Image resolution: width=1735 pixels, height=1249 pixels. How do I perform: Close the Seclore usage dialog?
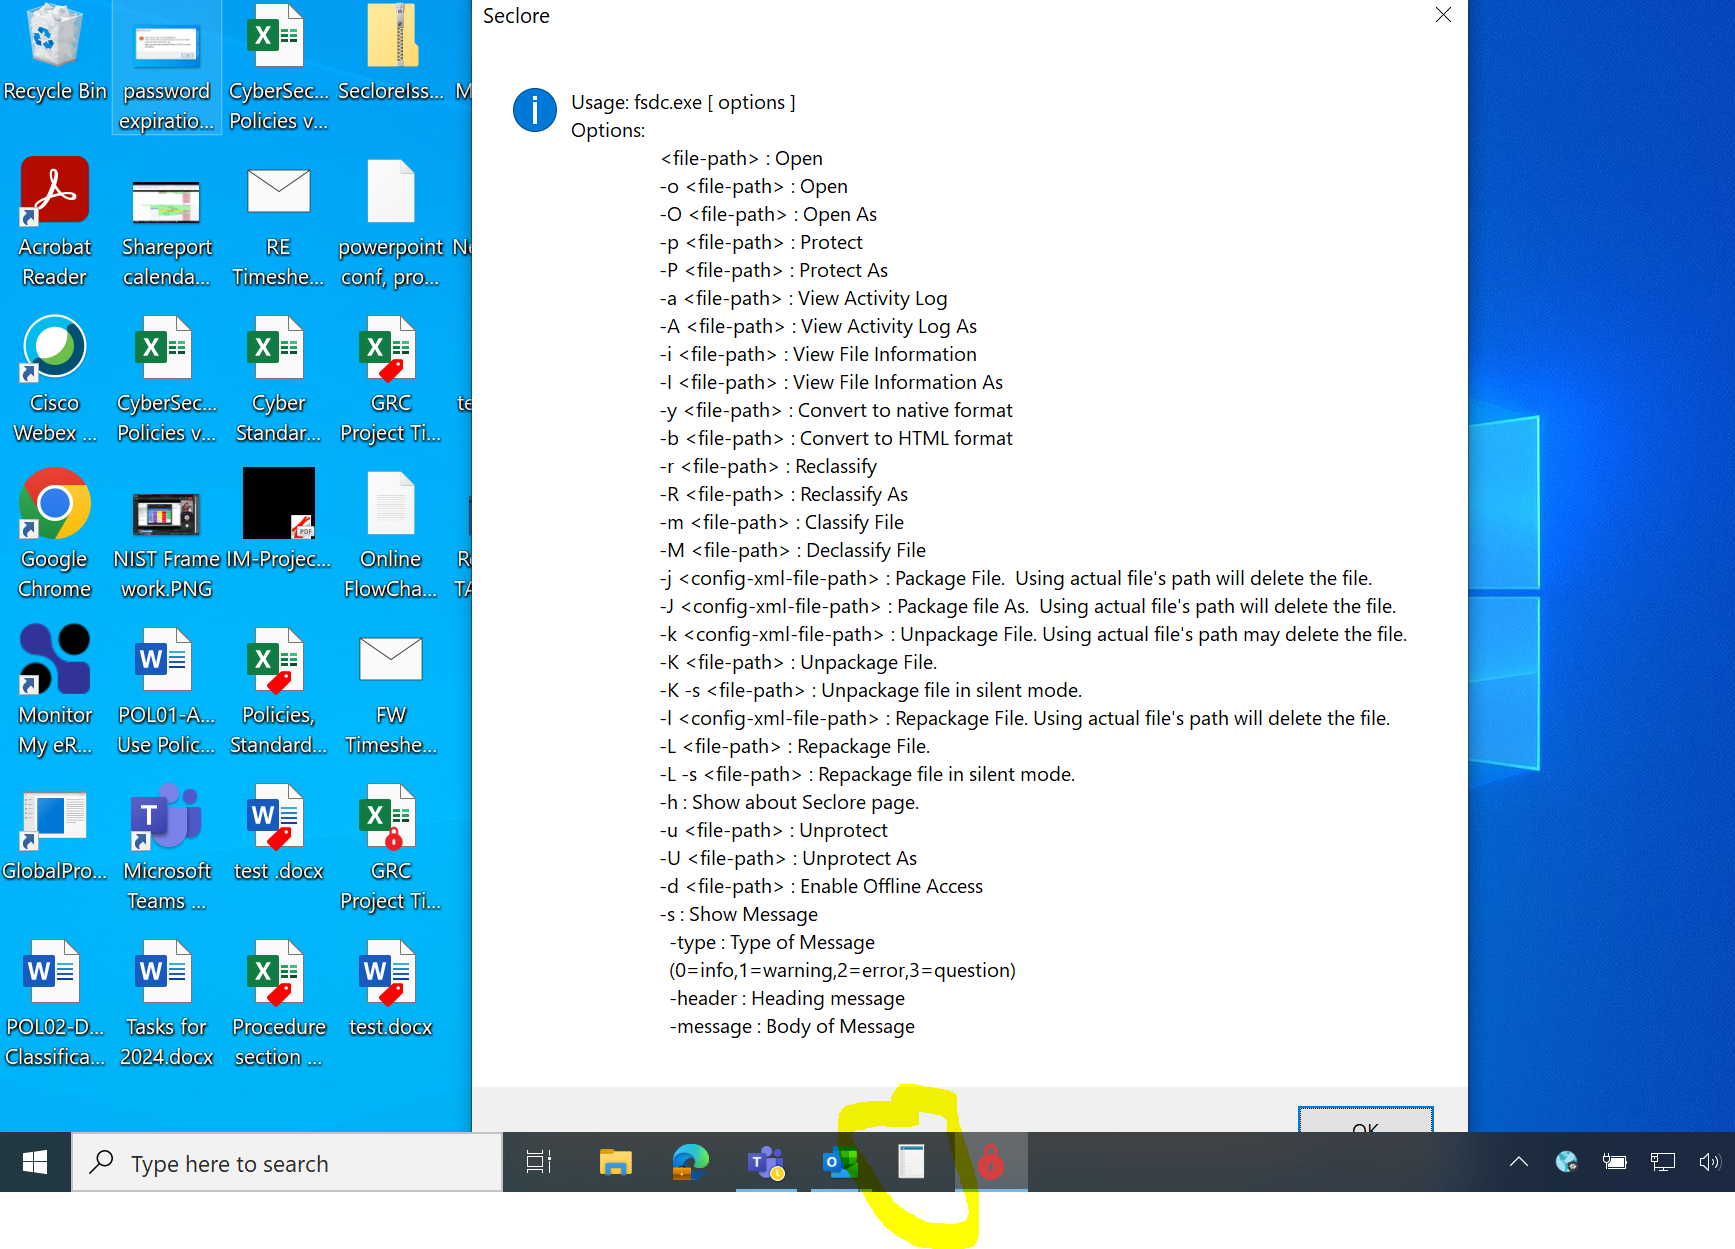pyautogui.click(x=1443, y=15)
